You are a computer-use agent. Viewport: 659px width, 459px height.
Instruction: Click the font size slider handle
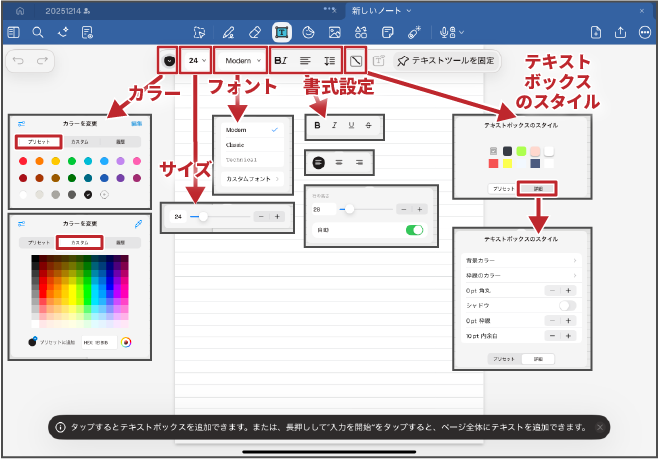click(x=203, y=216)
